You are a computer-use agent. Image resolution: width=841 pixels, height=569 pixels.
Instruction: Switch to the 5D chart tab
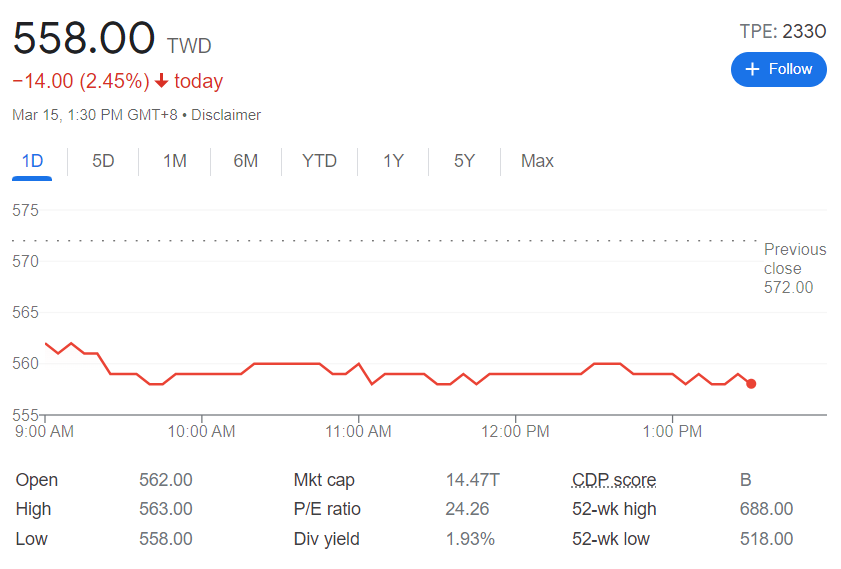pos(103,161)
